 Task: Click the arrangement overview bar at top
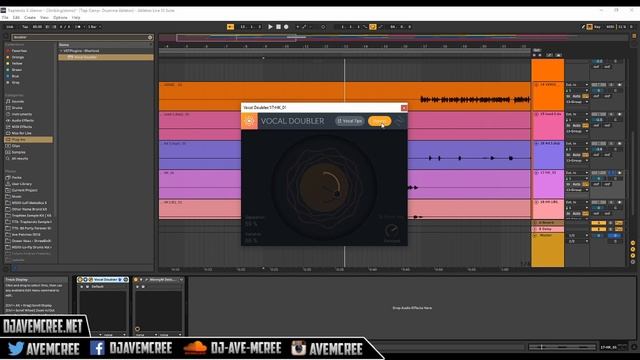(x=392, y=38)
